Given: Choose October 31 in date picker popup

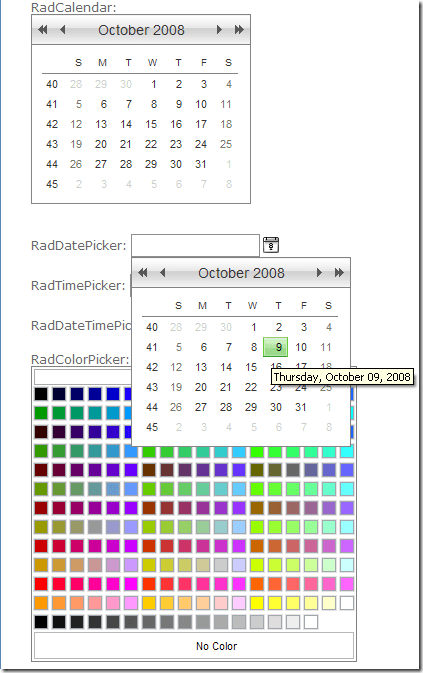Looking at the screenshot, I should [x=301, y=407].
